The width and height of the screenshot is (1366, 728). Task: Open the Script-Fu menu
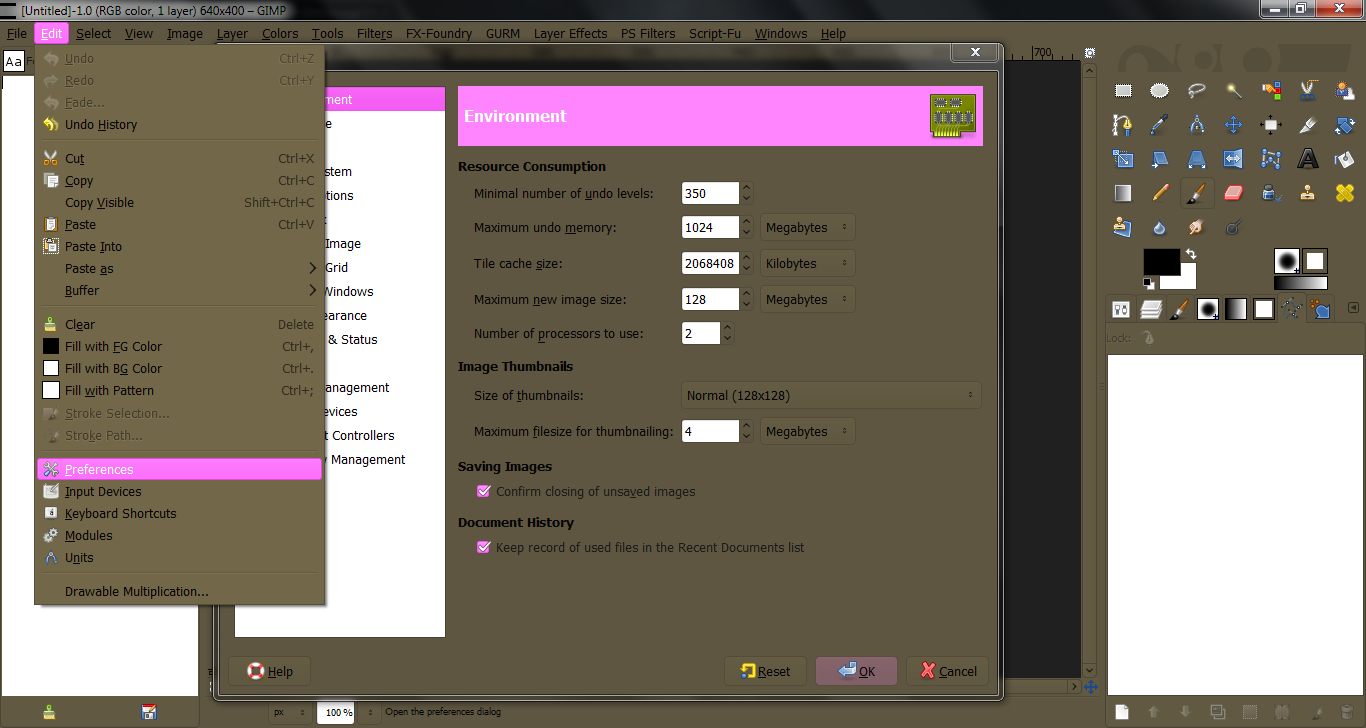point(715,33)
